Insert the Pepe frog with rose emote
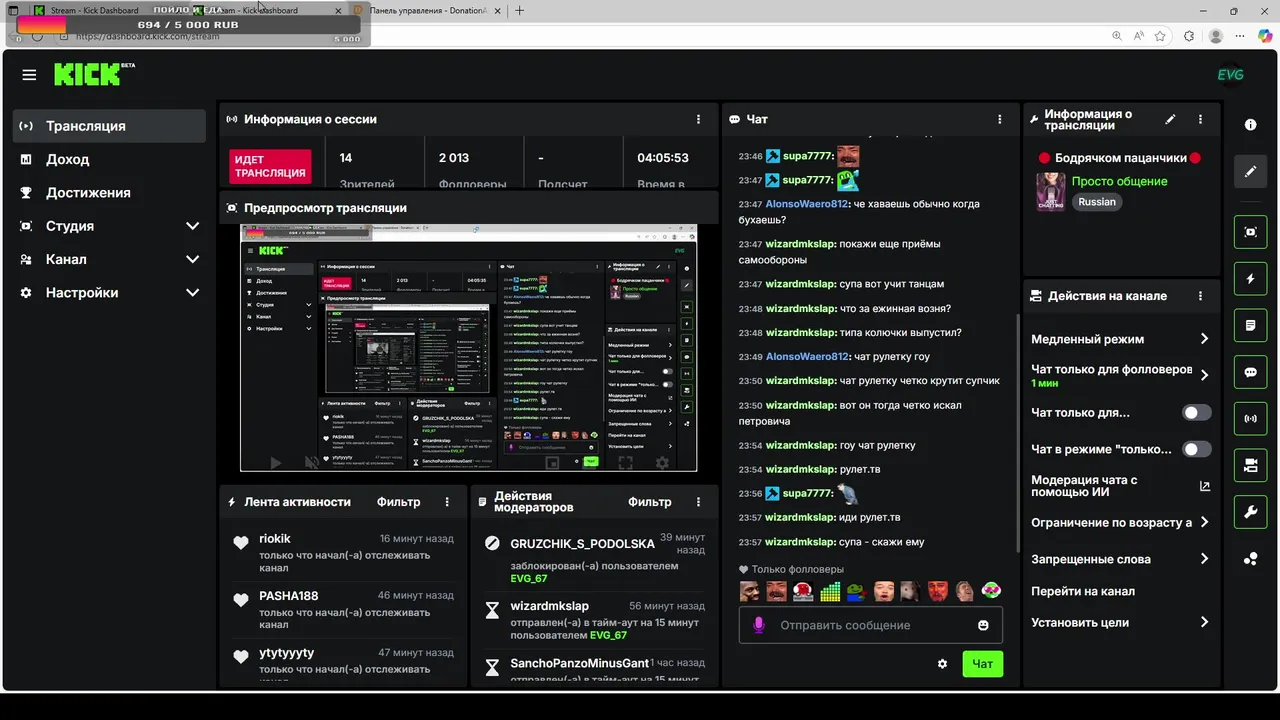 (x=857, y=591)
